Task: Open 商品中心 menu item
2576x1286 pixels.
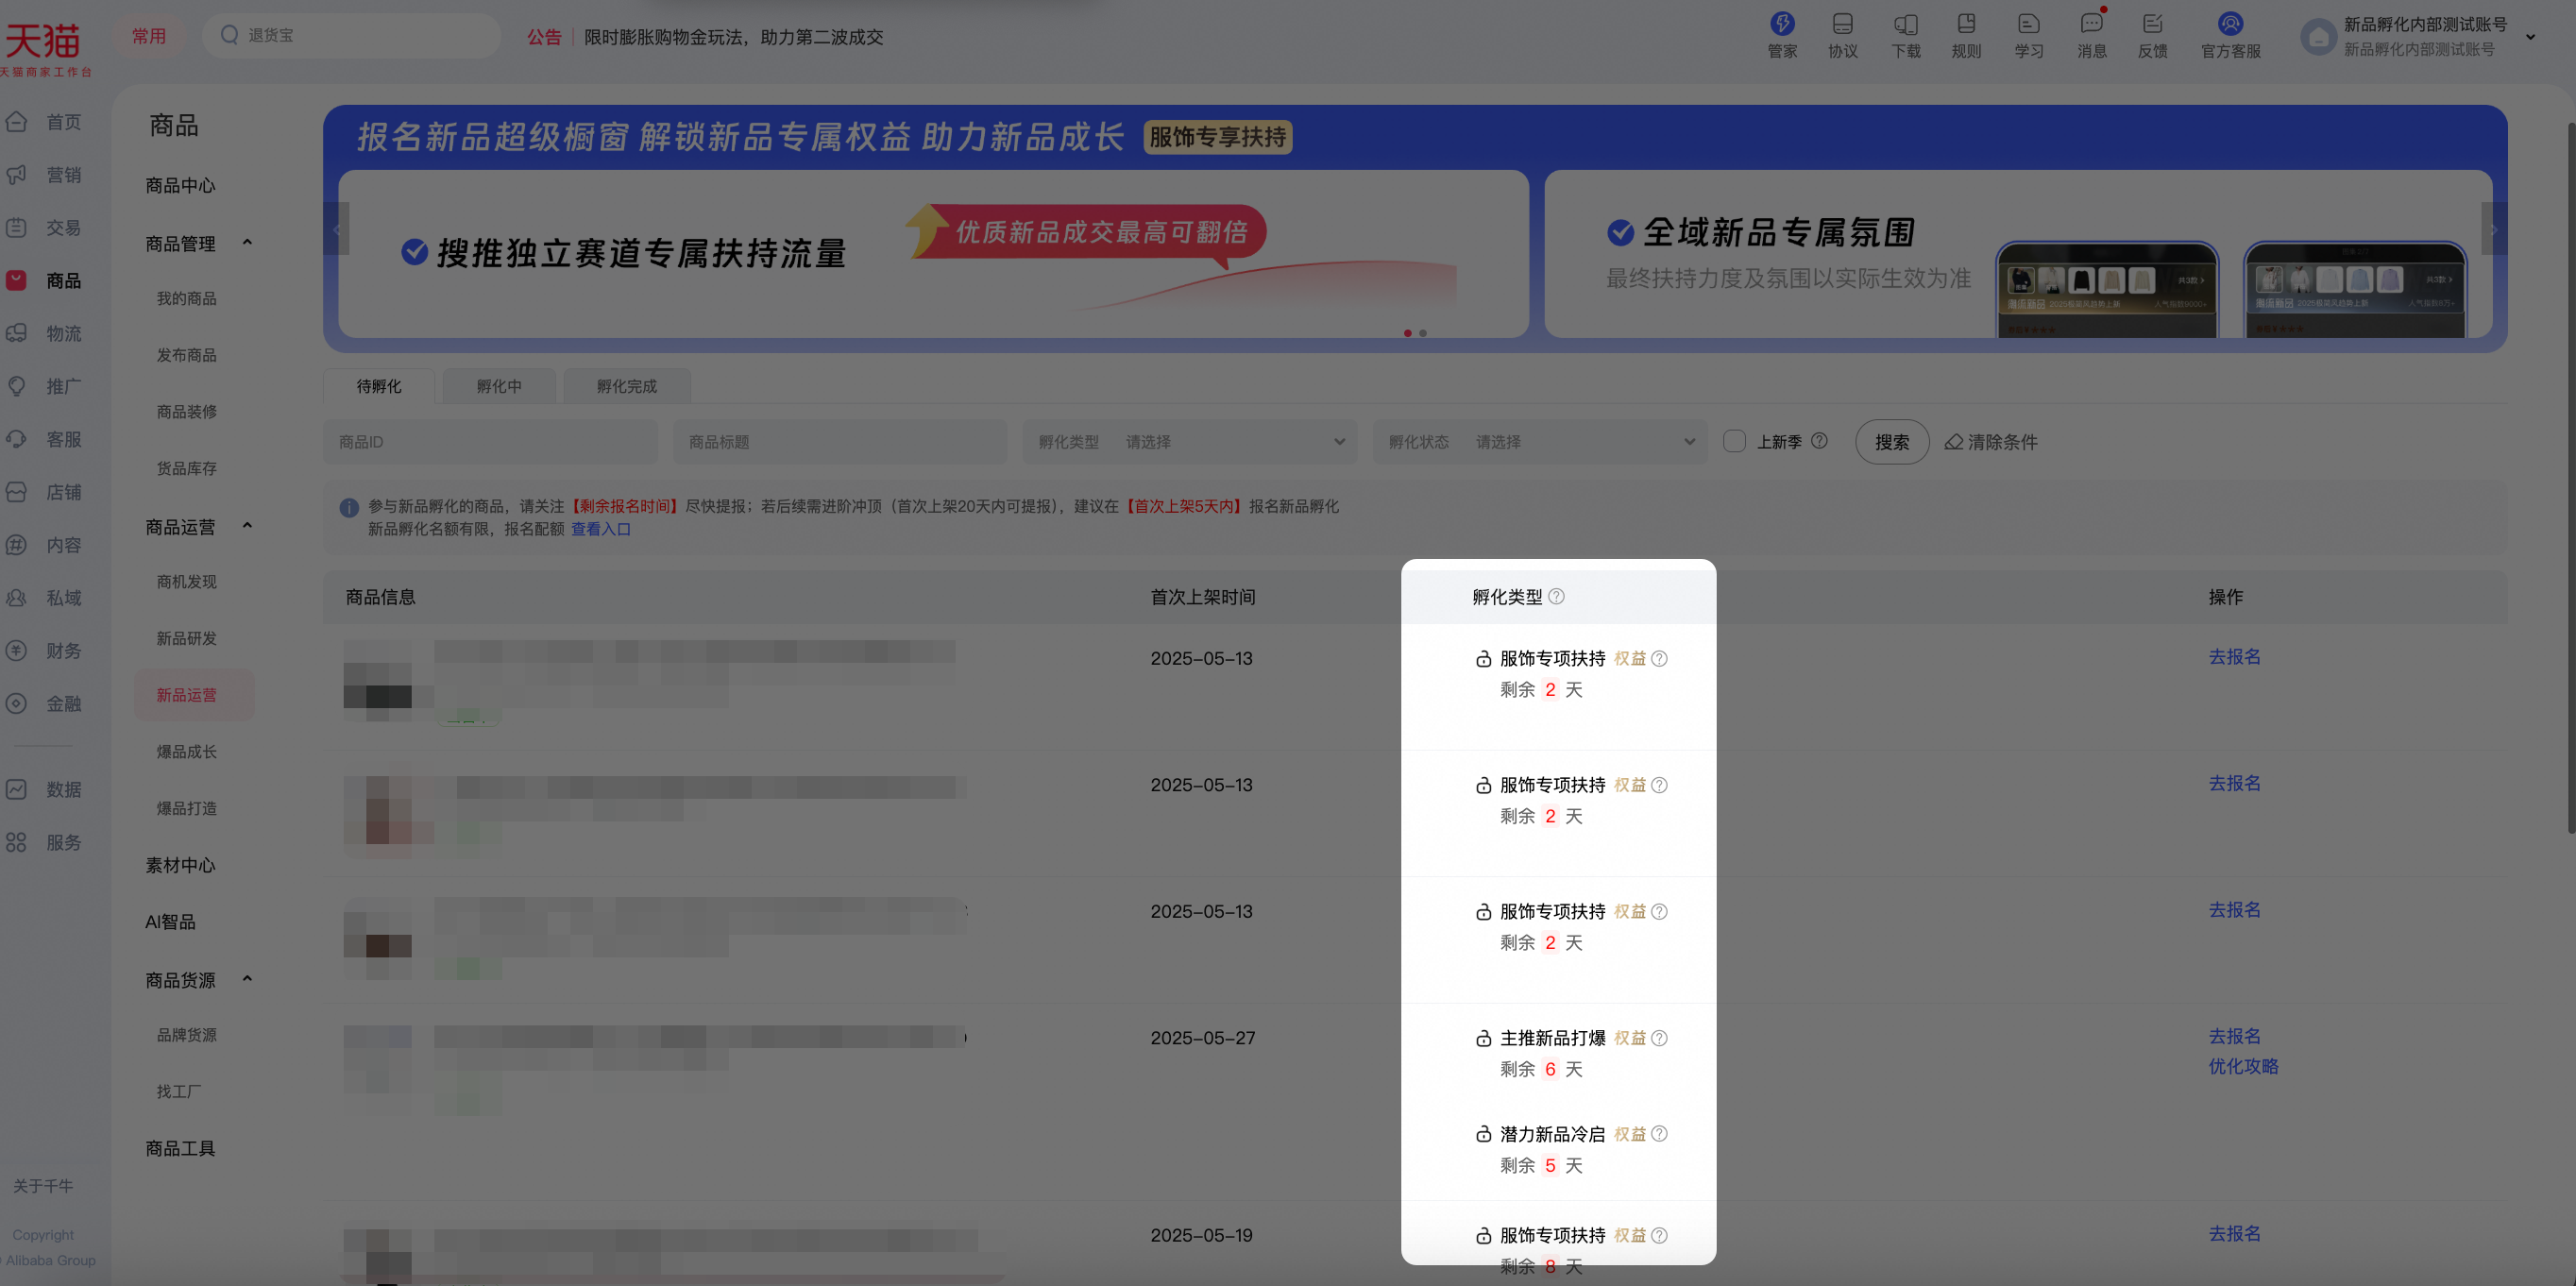Action: (180, 186)
